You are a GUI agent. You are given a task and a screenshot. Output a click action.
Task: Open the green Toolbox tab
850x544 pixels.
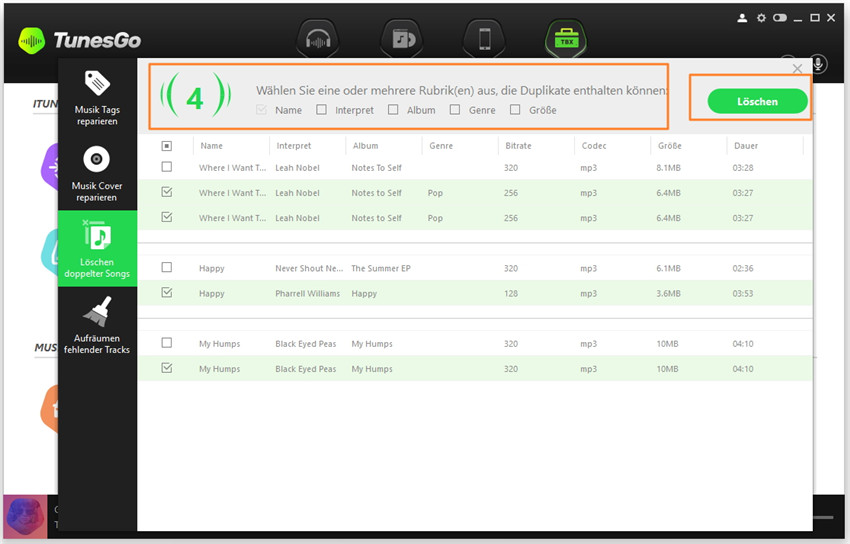[x=566, y=39]
